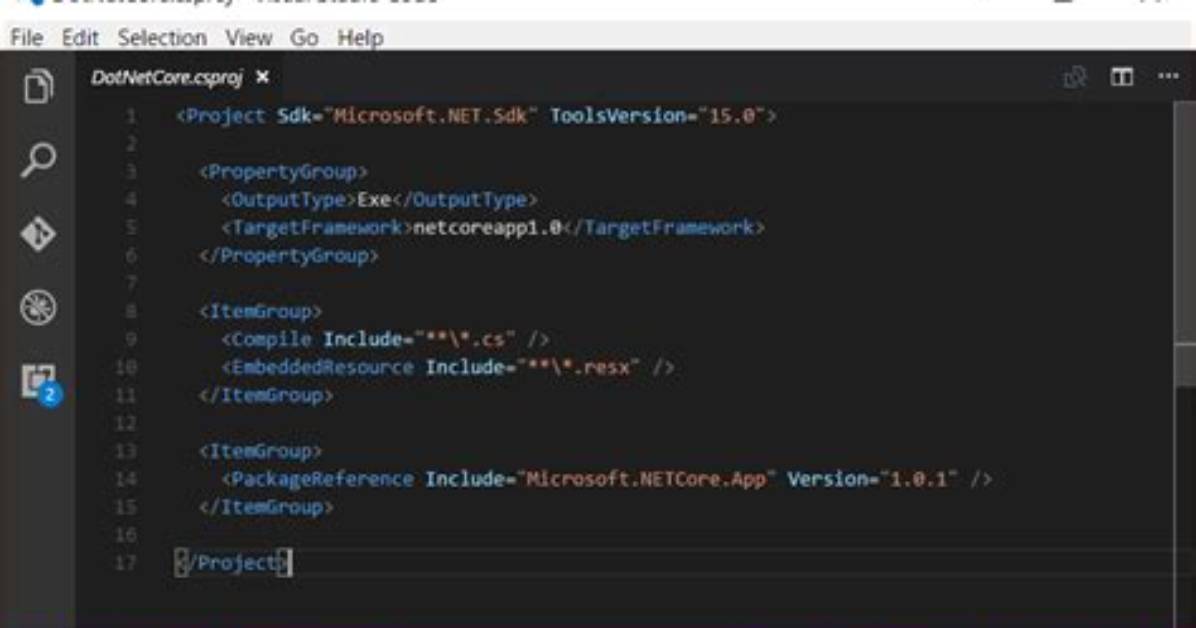
Task: Close the DotNetCore.csproj tab
Action: click(262, 77)
